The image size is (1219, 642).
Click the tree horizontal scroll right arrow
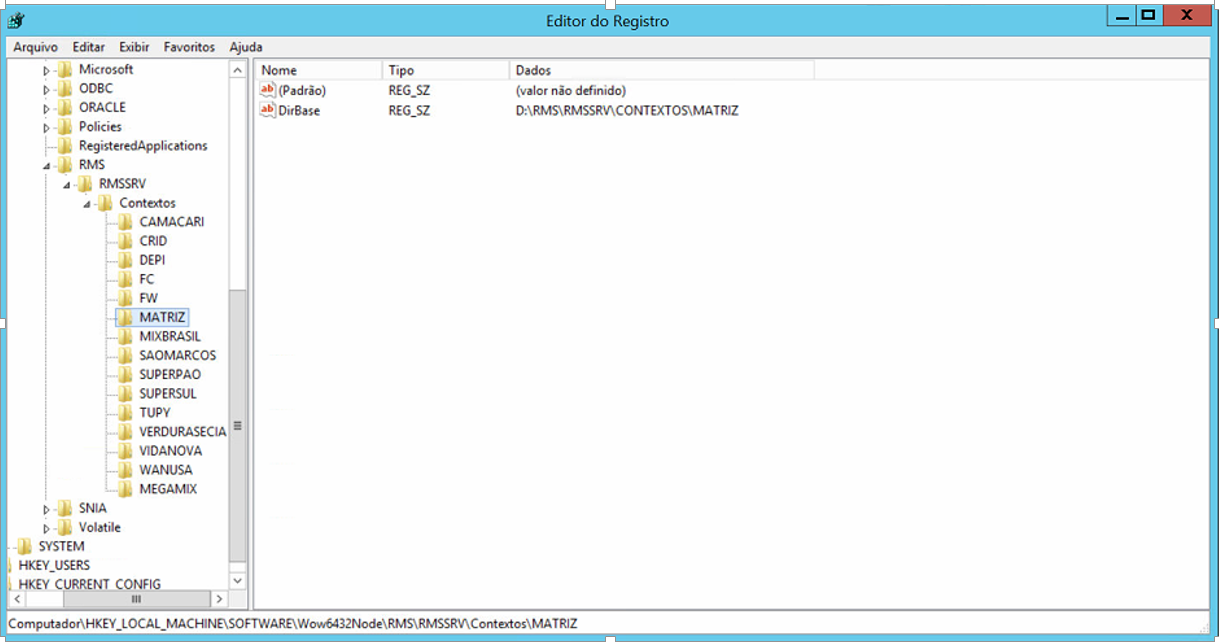pyautogui.click(x=218, y=598)
